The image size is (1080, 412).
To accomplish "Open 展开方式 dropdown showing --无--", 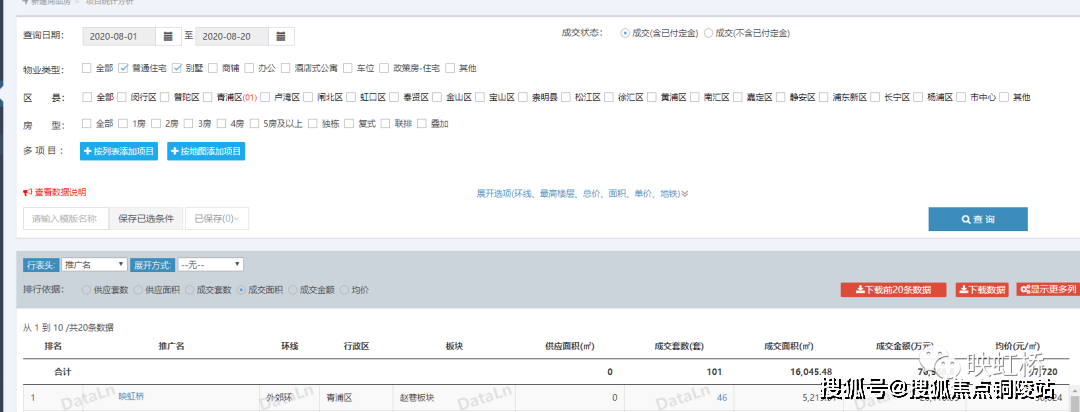I will [210, 265].
